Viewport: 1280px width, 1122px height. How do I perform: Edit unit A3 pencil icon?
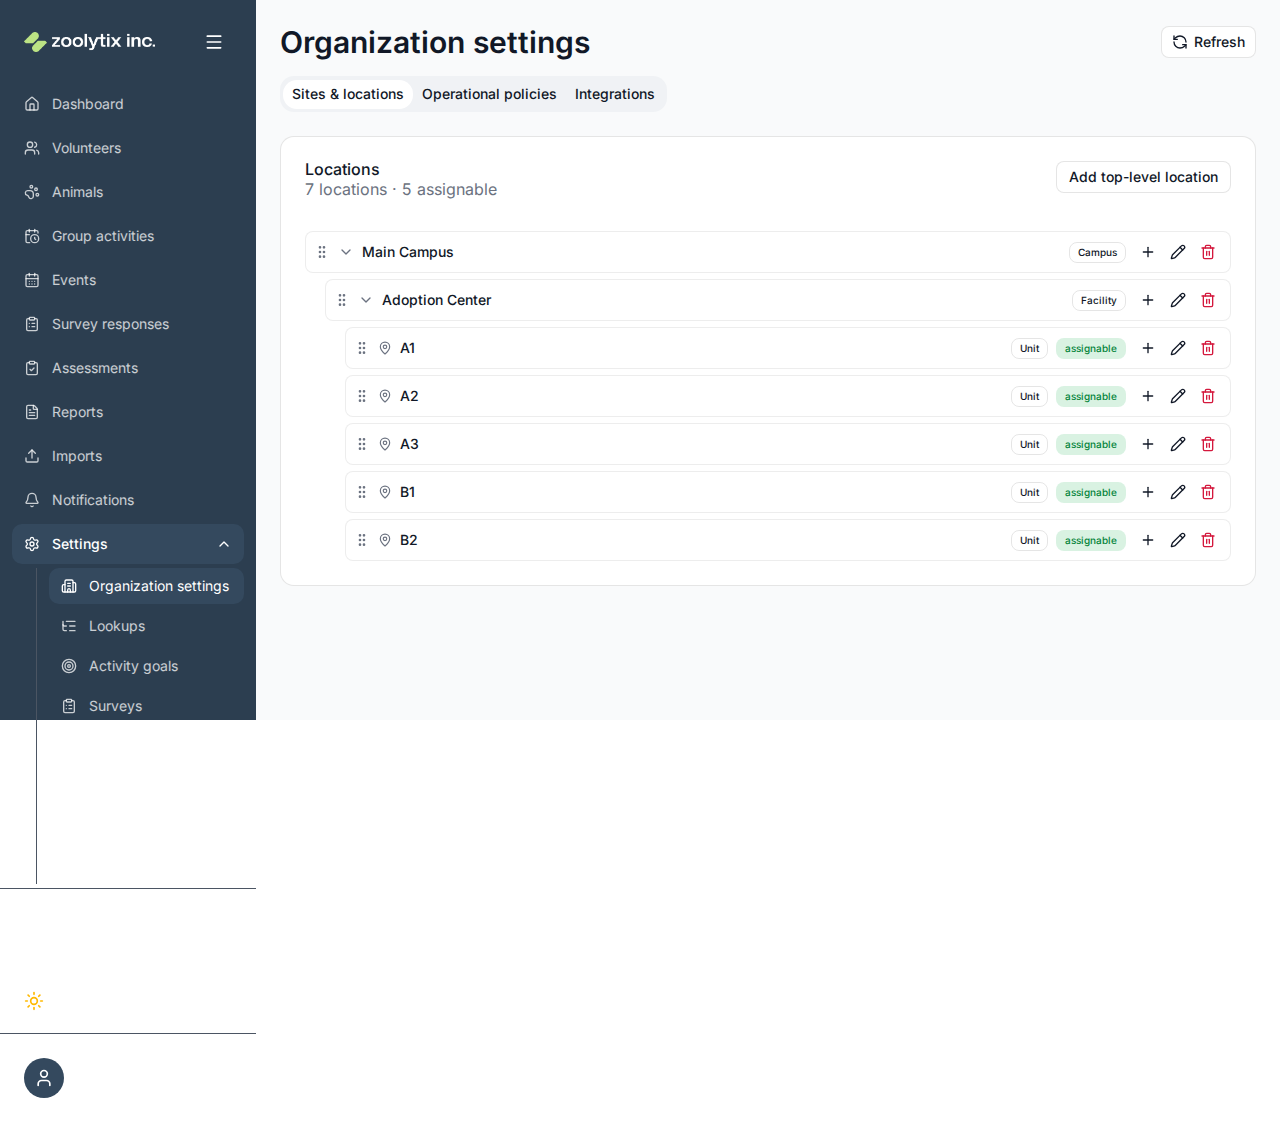tap(1178, 444)
